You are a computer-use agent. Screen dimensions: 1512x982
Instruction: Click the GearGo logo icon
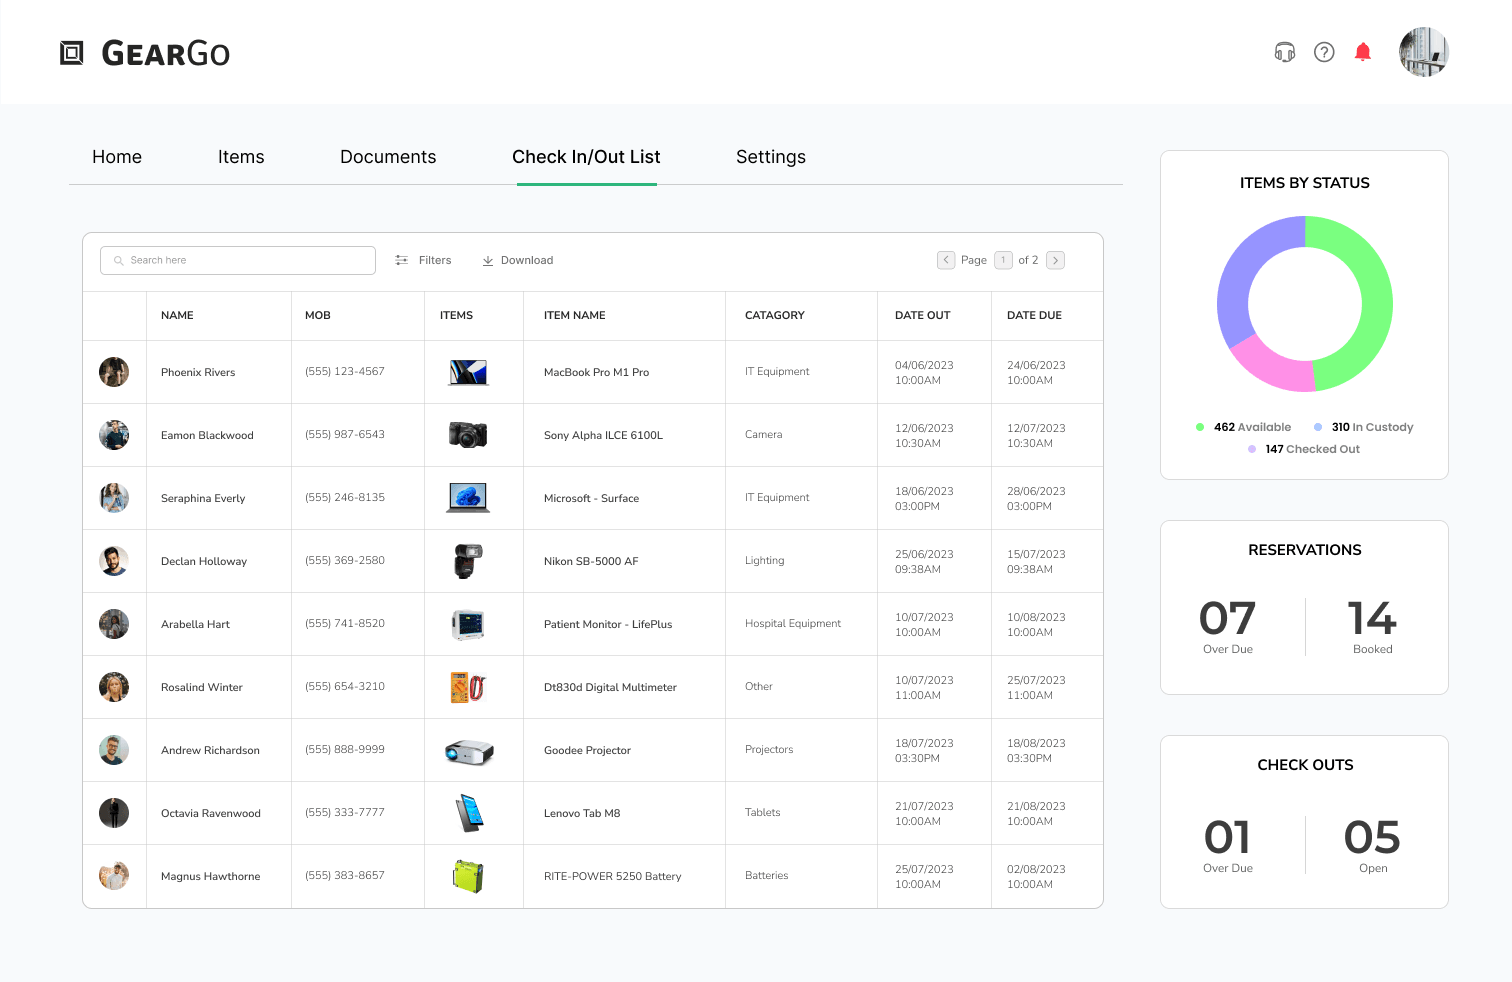(x=71, y=51)
